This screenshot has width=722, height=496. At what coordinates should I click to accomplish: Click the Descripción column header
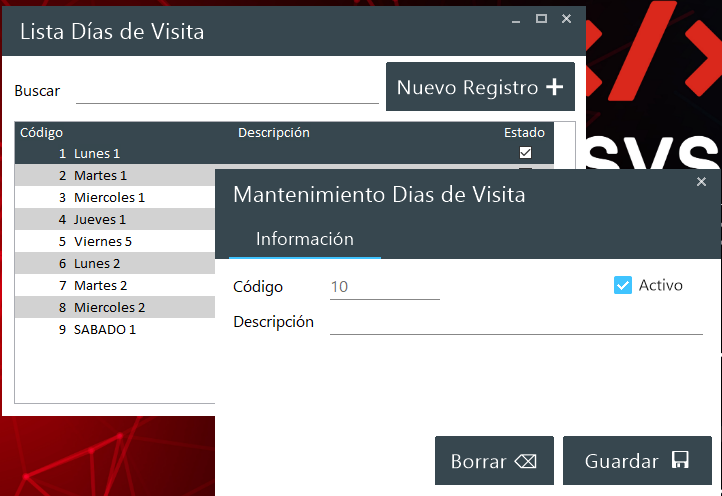point(273,132)
